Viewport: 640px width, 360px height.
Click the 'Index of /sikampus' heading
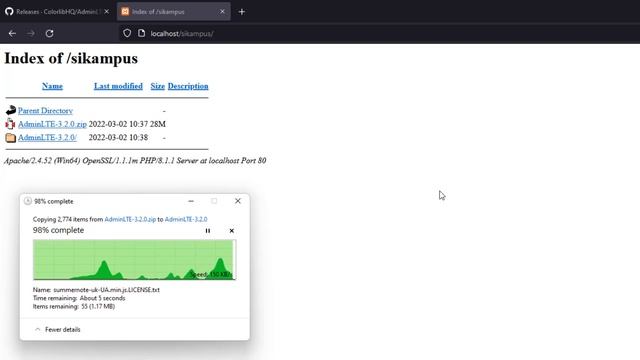tap(71, 58)
